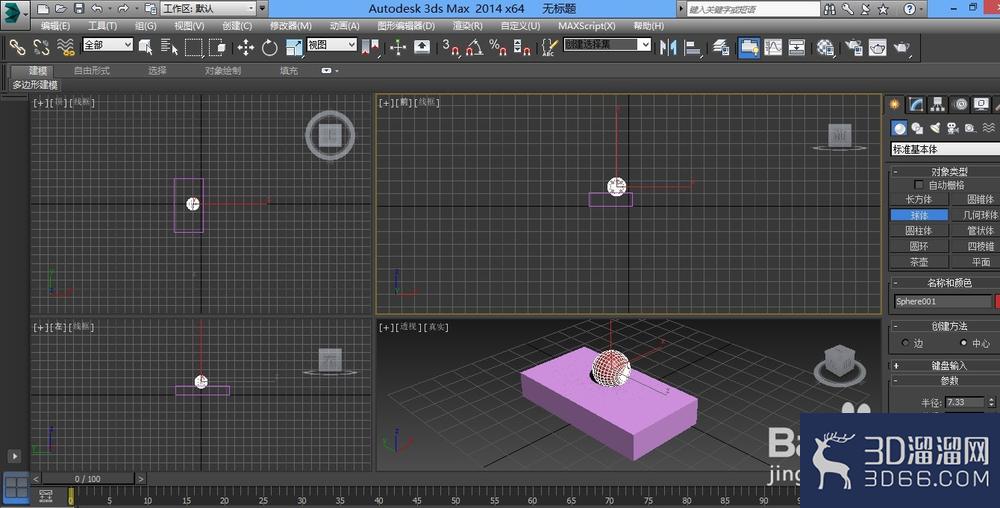Toggle the 3D Snaps button

[x=450, y=47]
